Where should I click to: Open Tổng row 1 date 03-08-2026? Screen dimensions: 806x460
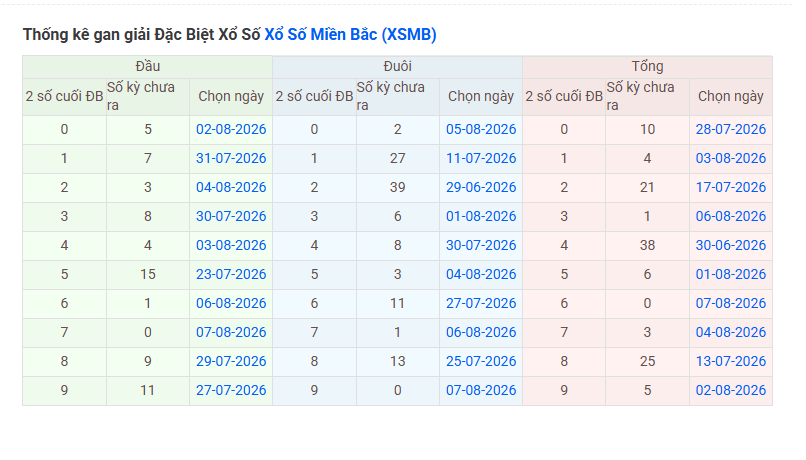click(x=730, y=158)
